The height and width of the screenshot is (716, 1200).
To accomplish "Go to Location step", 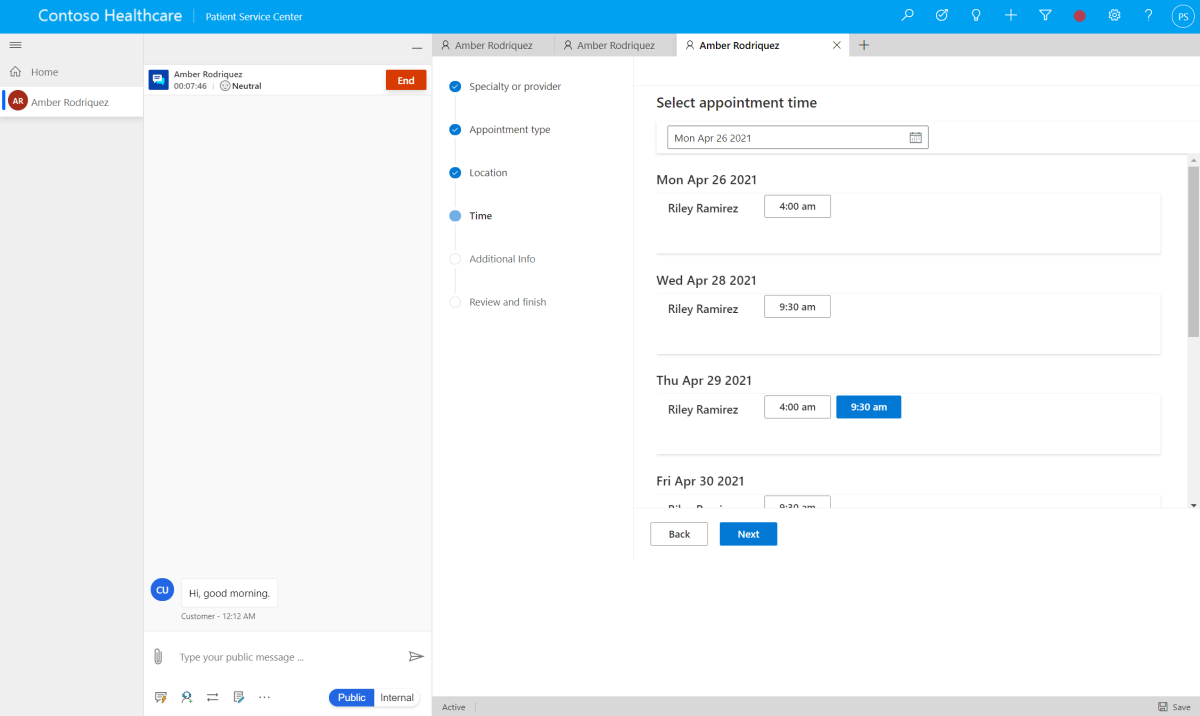I will point(488,173).
